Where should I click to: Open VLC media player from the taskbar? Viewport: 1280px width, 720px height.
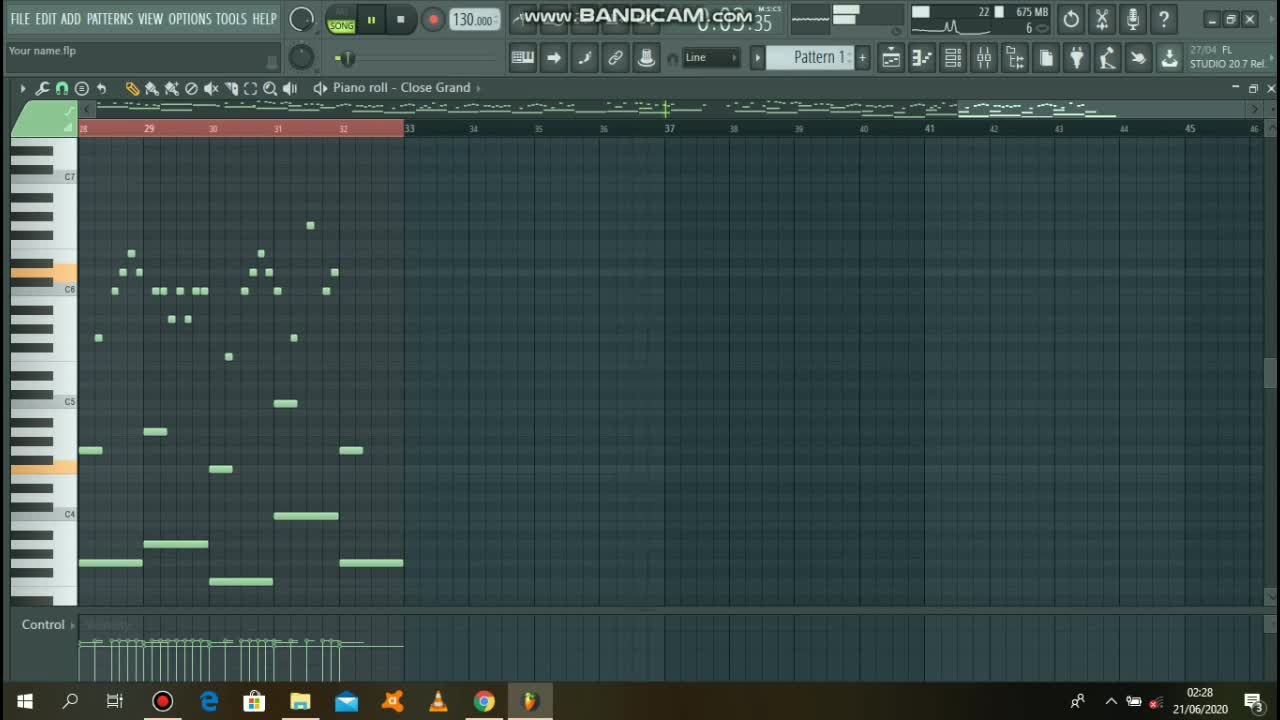coord(438,701)
